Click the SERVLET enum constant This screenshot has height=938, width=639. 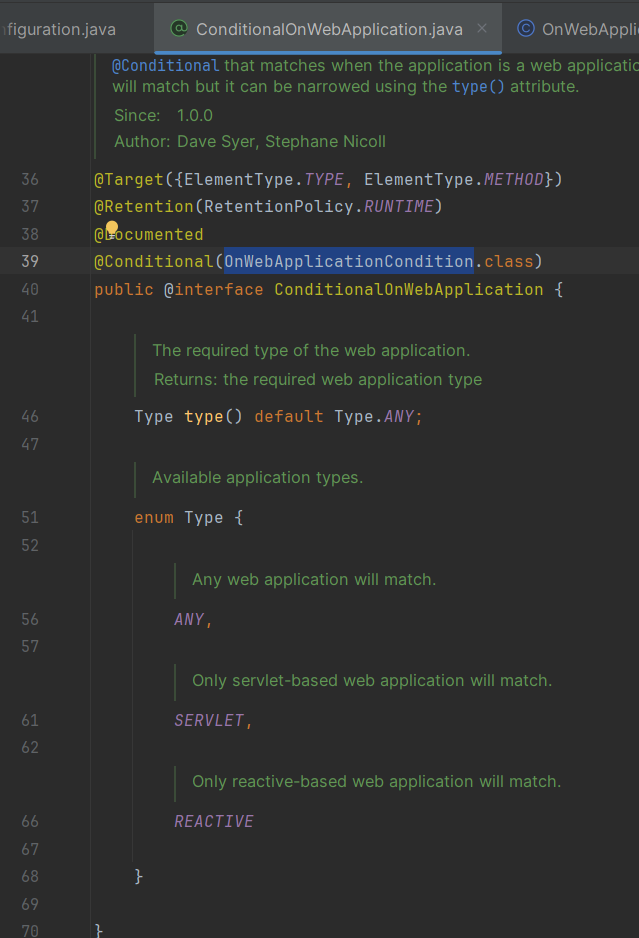209,720
